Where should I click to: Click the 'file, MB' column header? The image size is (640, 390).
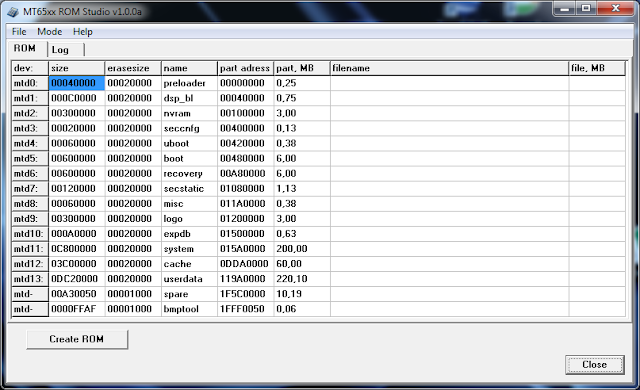597,68
